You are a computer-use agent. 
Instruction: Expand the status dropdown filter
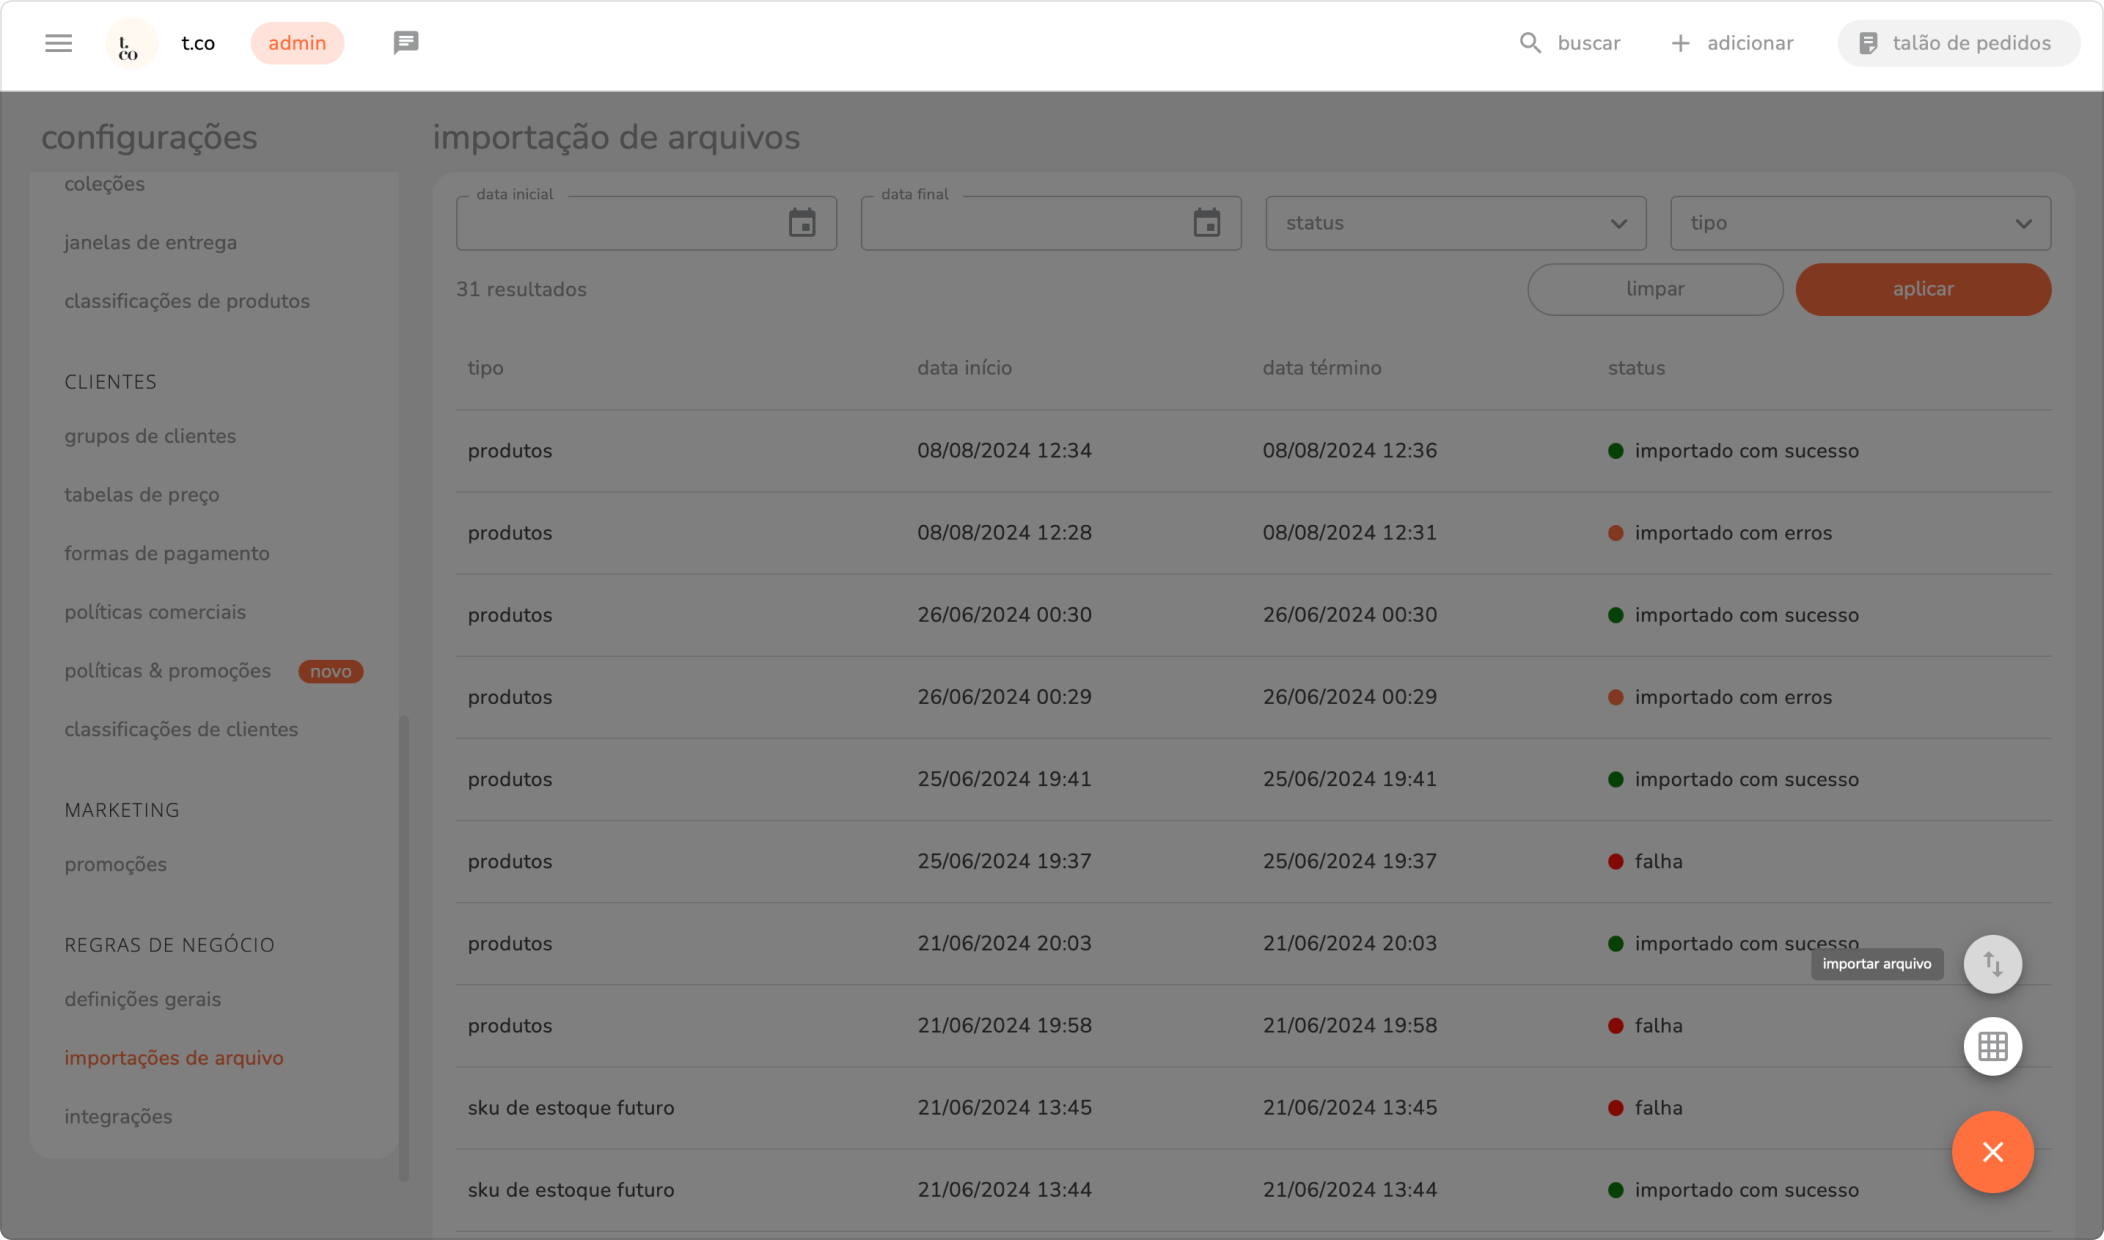click(x=1455, y=223)
